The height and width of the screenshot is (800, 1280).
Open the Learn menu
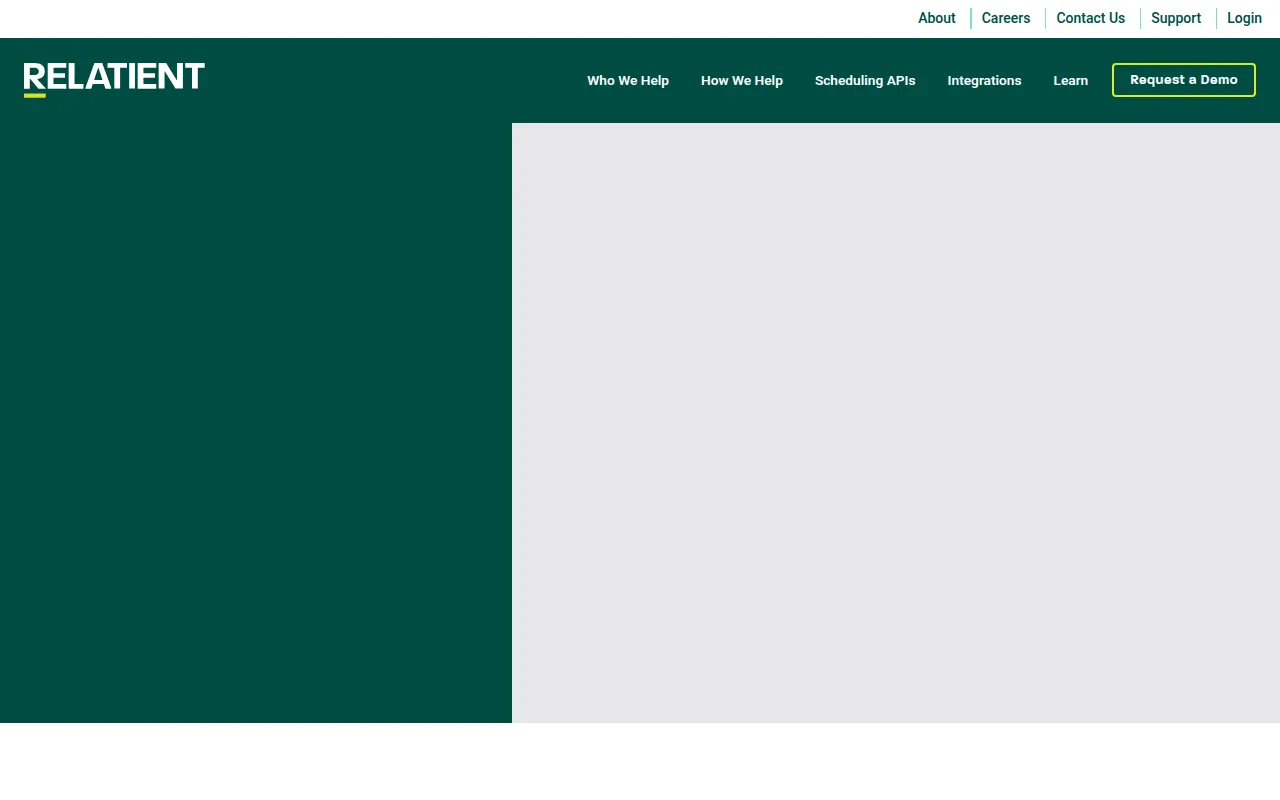click(1071, 80)
